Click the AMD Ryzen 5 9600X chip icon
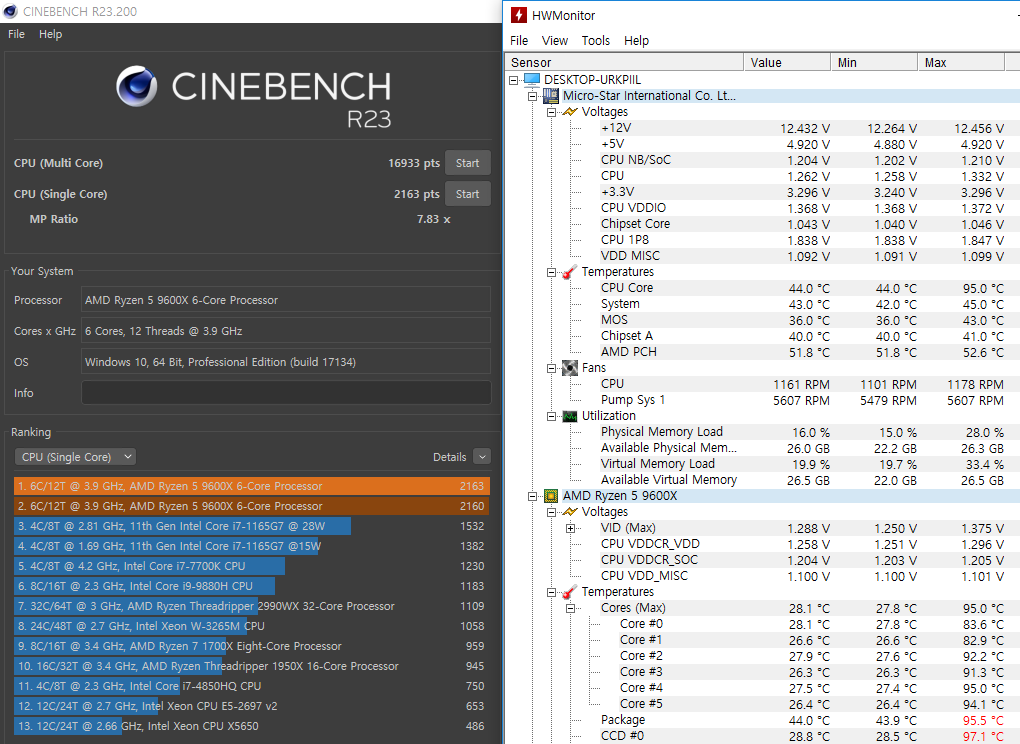This screenshot has width=1020, height=744. [551, 496]
